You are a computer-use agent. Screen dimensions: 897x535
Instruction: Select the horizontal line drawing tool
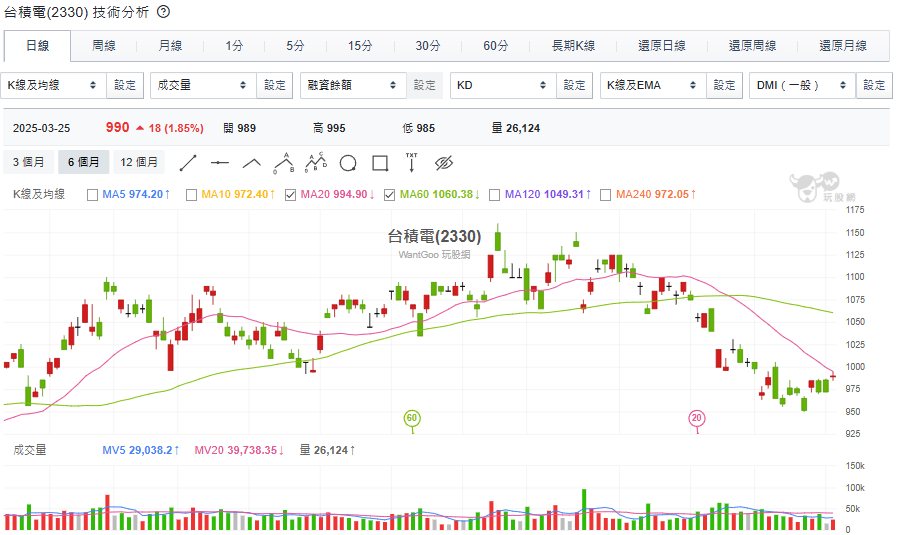point(220,162)
